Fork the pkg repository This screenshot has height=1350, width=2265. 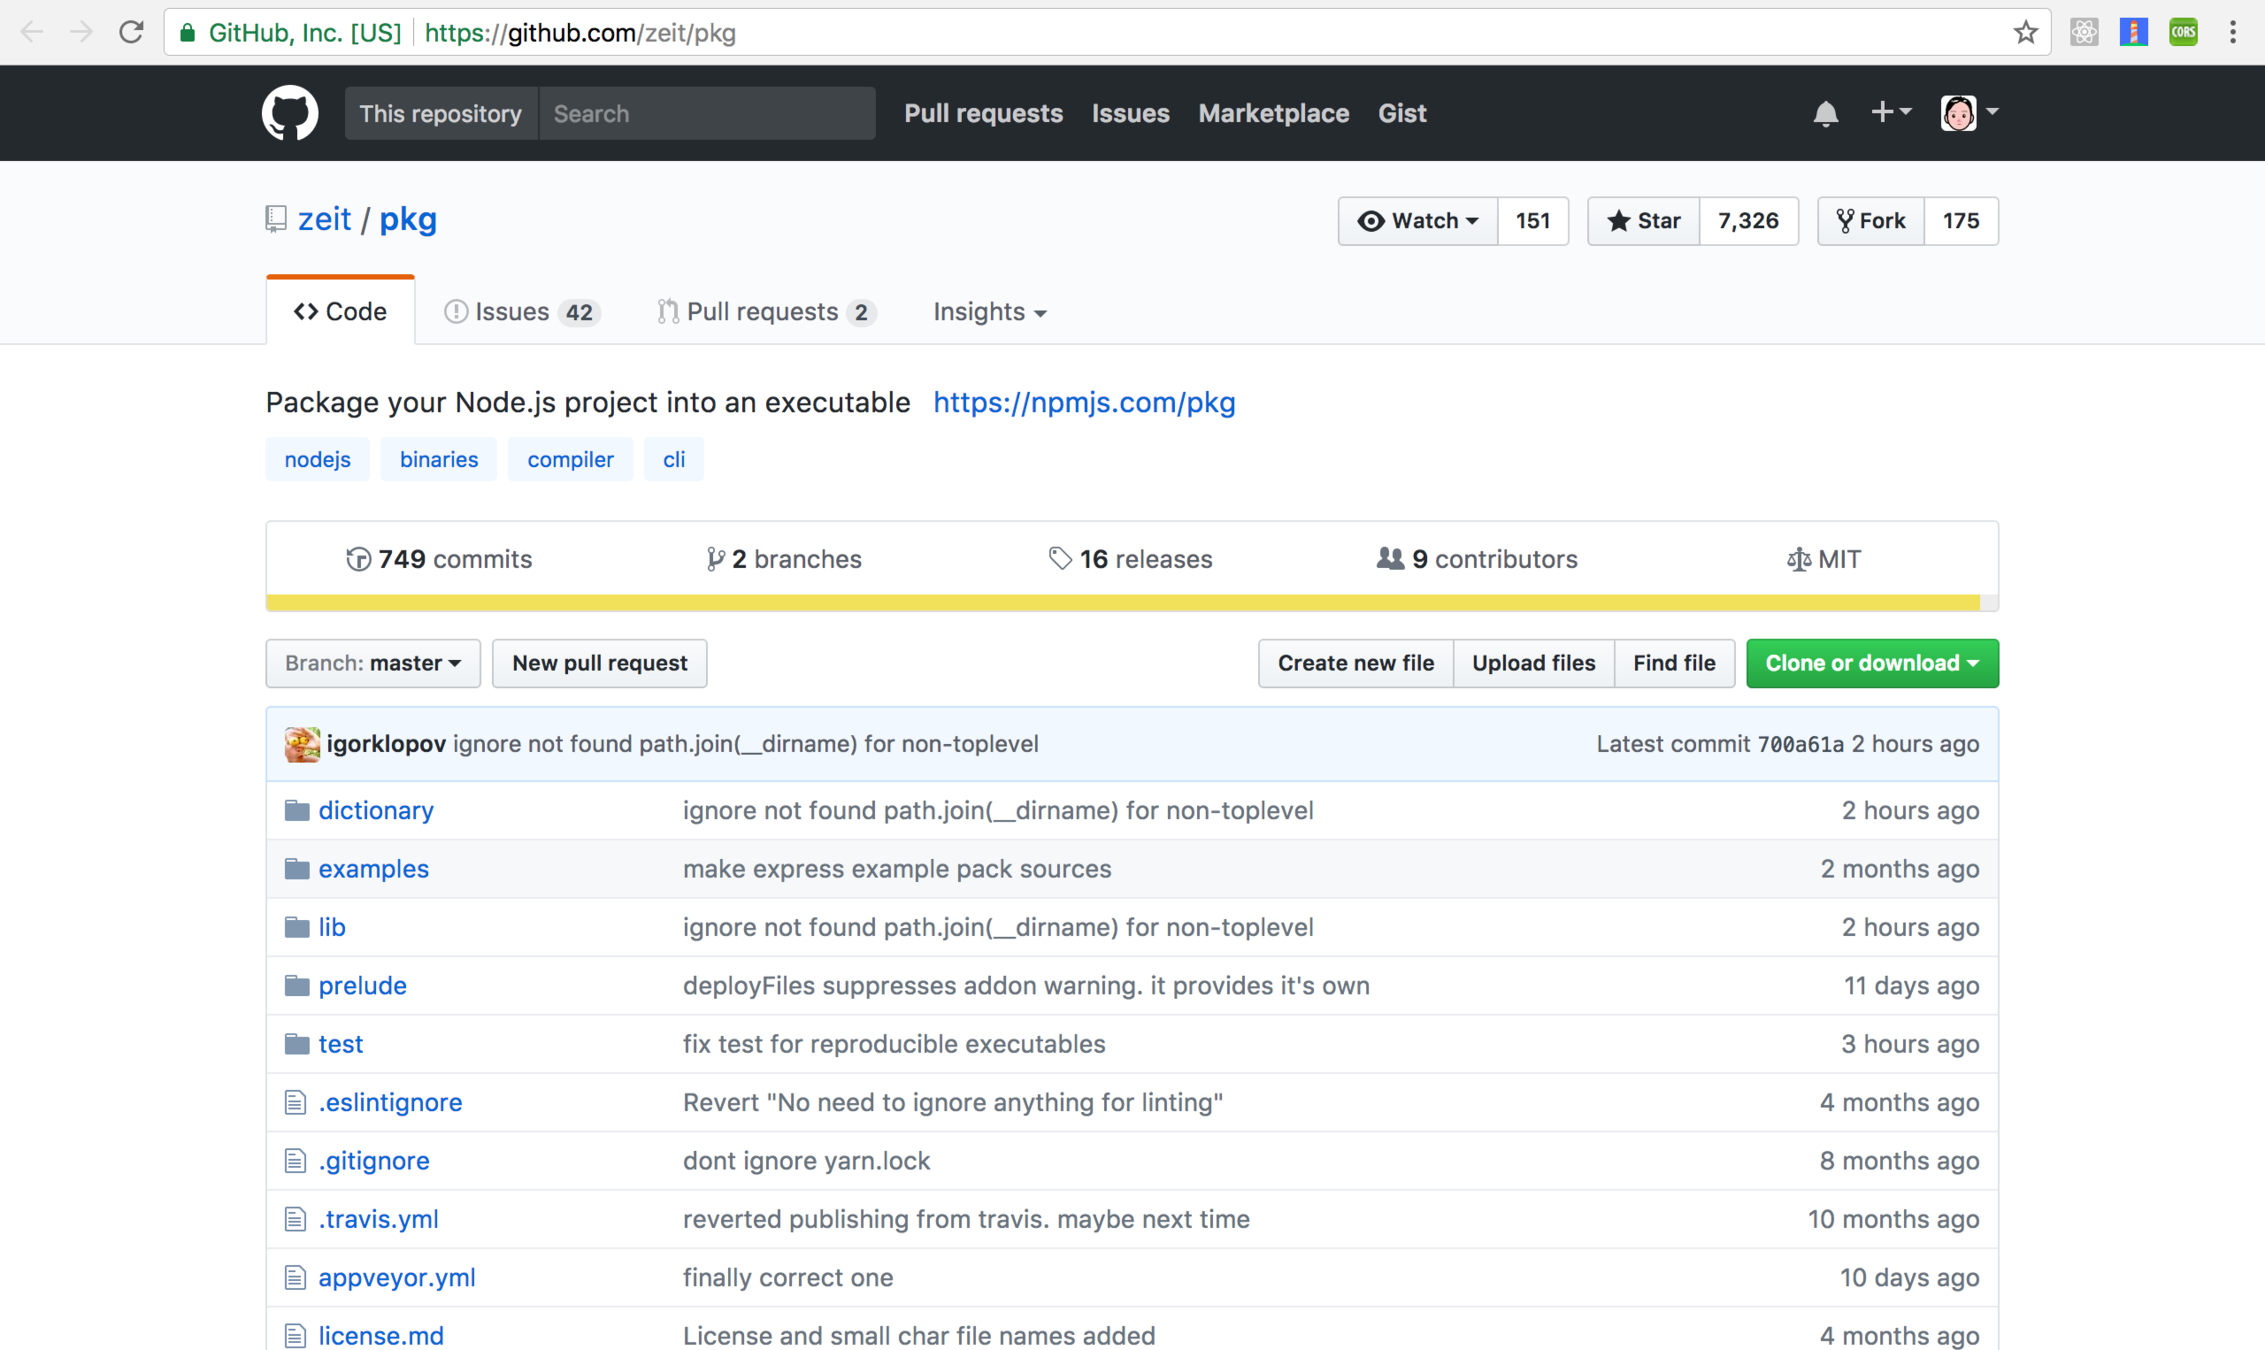click(1870, 221)
